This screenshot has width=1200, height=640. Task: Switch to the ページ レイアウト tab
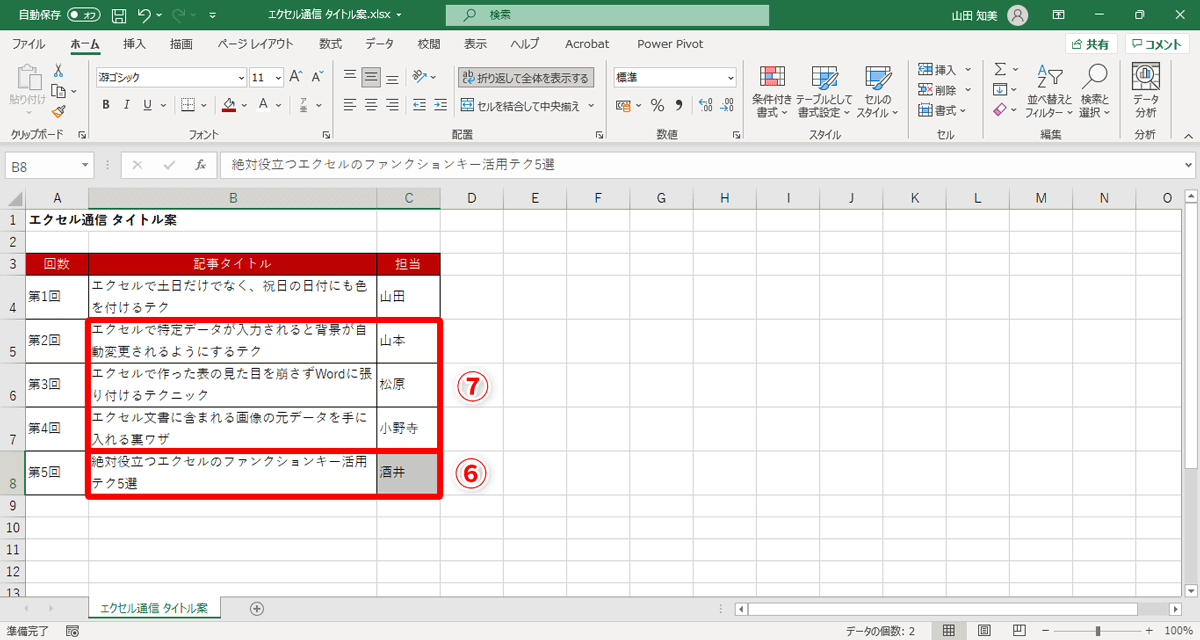pos(255,44)
